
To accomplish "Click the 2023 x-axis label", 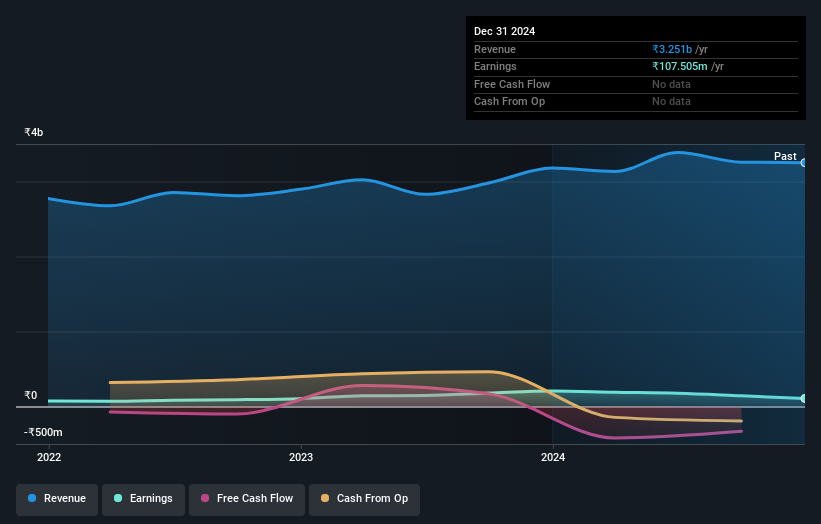I will point(301,458).
